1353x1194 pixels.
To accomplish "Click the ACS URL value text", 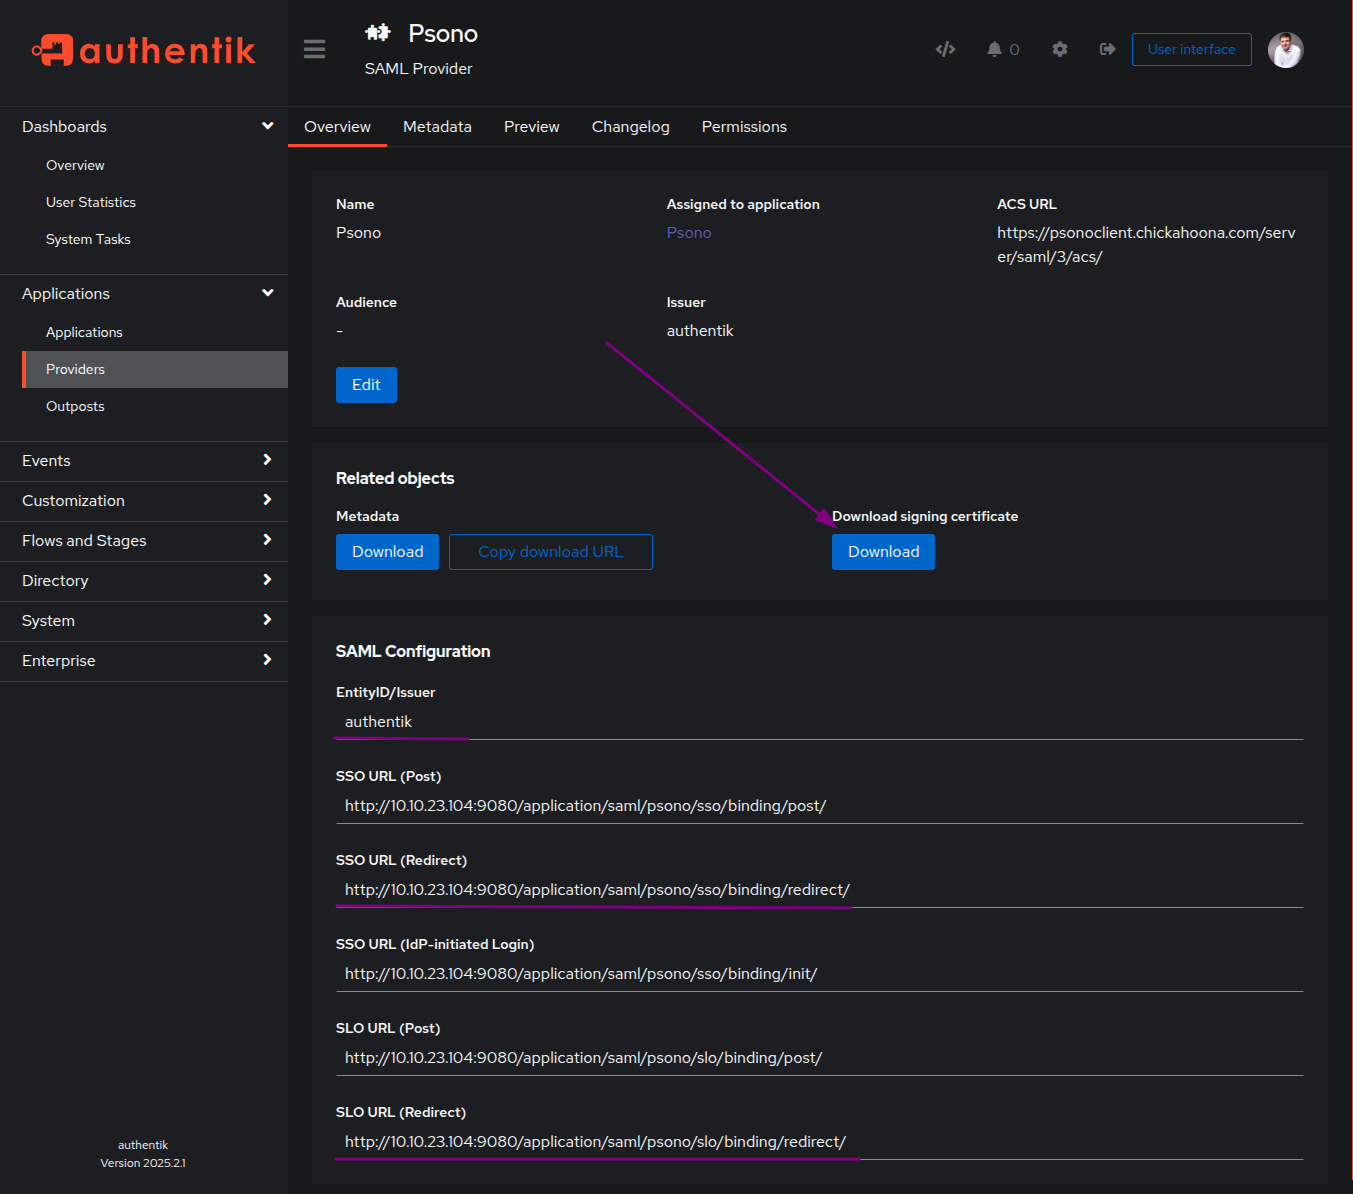I will (x=1146, y=245).
